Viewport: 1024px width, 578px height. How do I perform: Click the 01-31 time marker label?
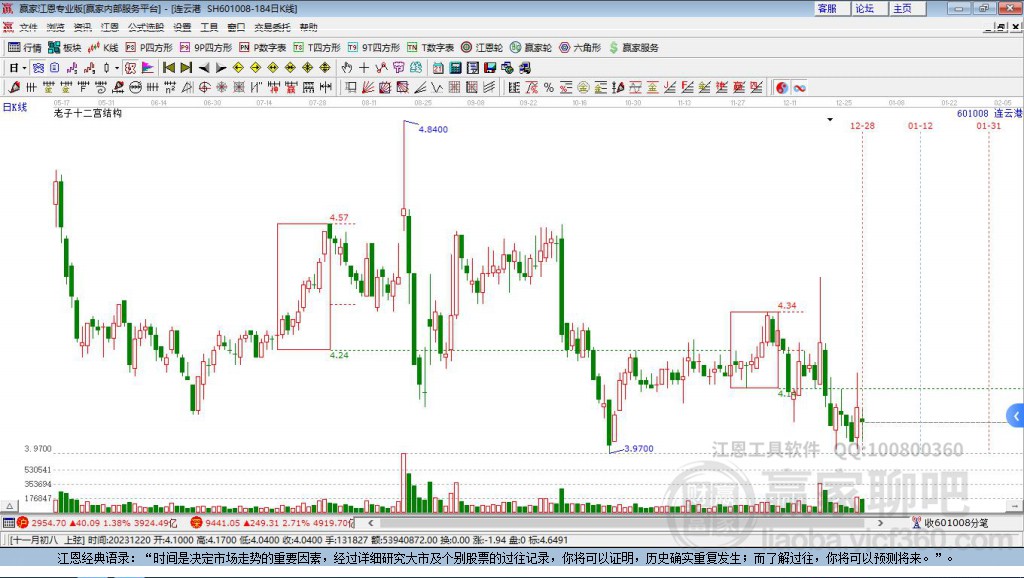(989, 125)
